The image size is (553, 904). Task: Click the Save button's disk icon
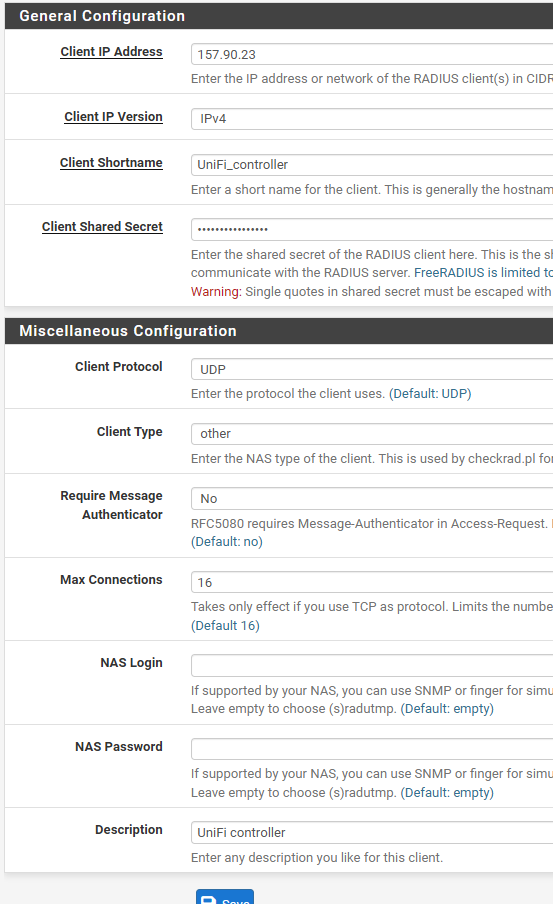208,900
